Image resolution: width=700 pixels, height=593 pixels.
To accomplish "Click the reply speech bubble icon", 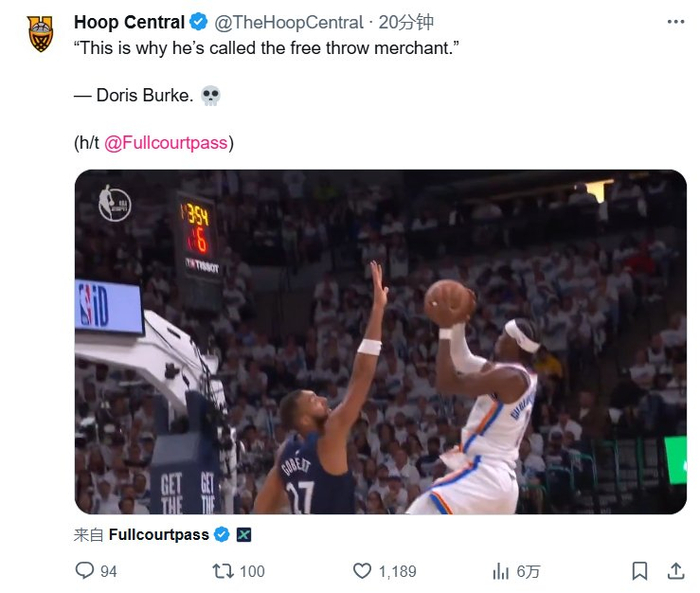I will click(x=85, y=571).
